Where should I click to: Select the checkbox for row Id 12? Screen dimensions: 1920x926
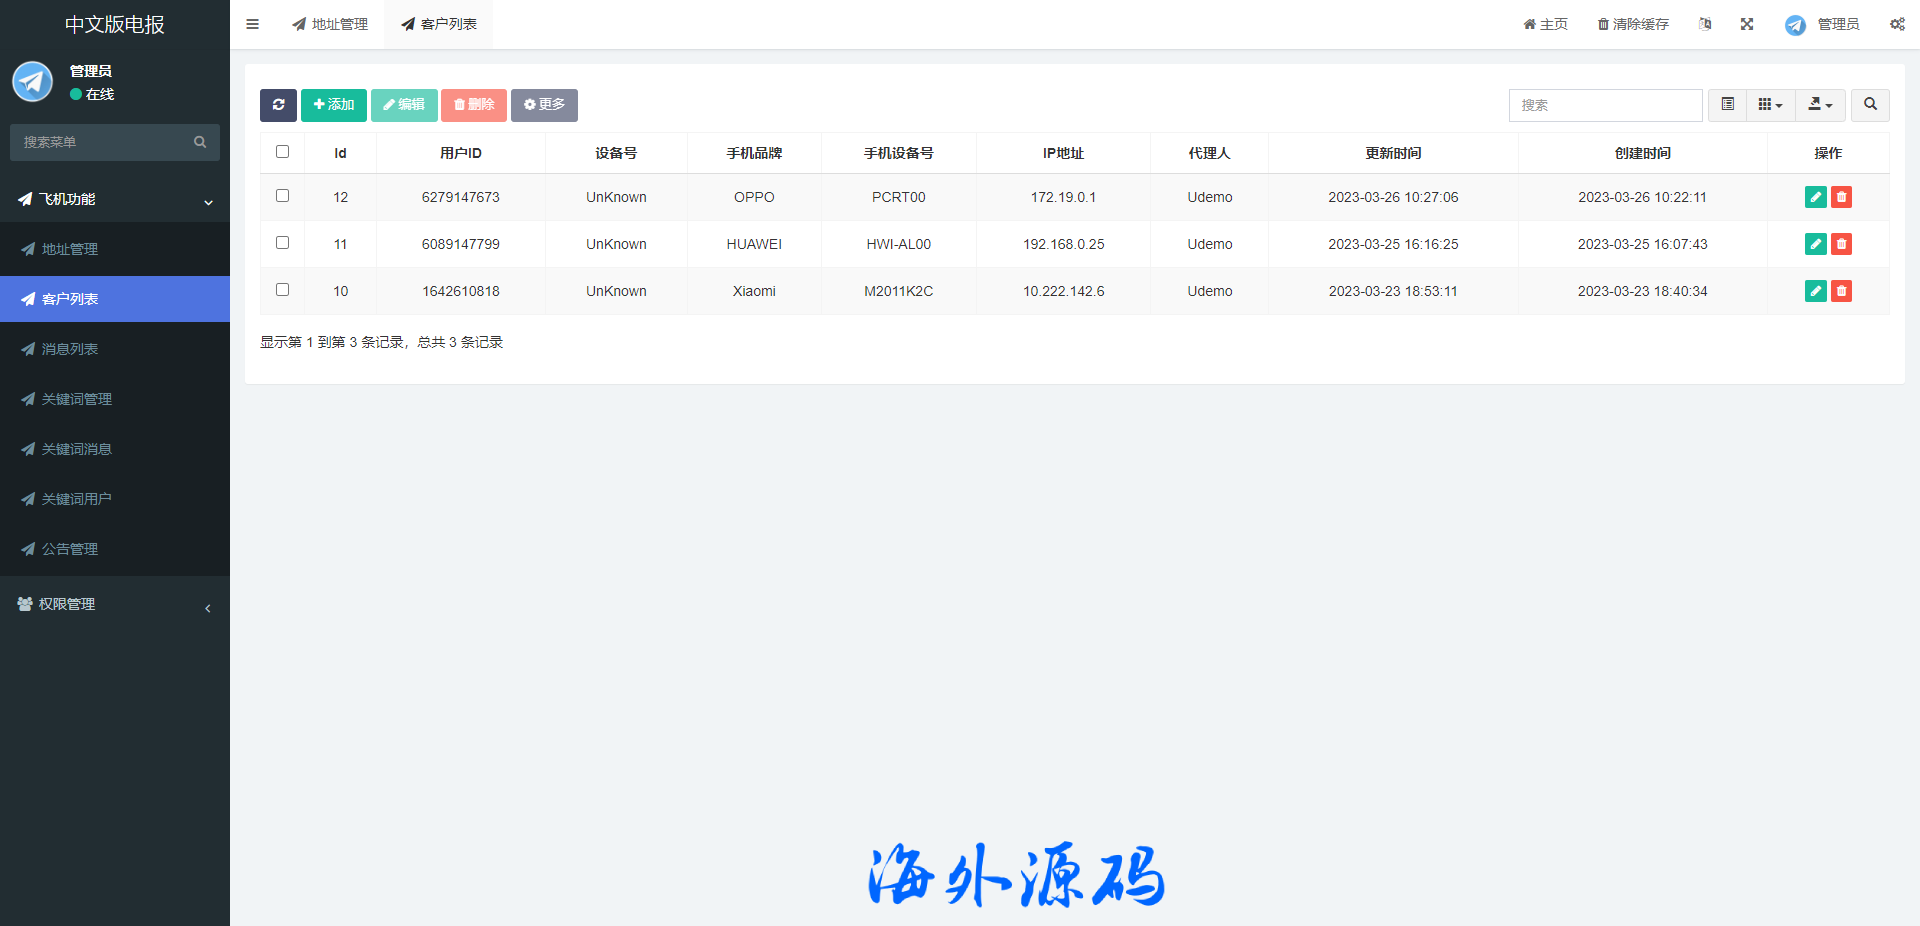point(282,196)
